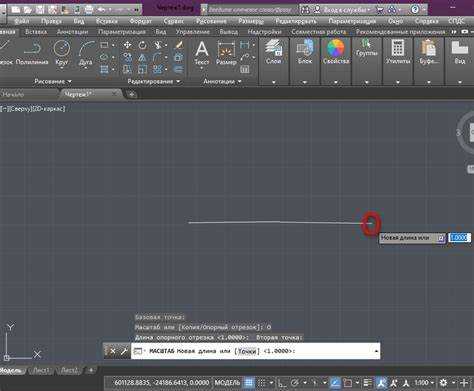
Task: Select the Круг (Circle) tool
Action: (62, 53)
